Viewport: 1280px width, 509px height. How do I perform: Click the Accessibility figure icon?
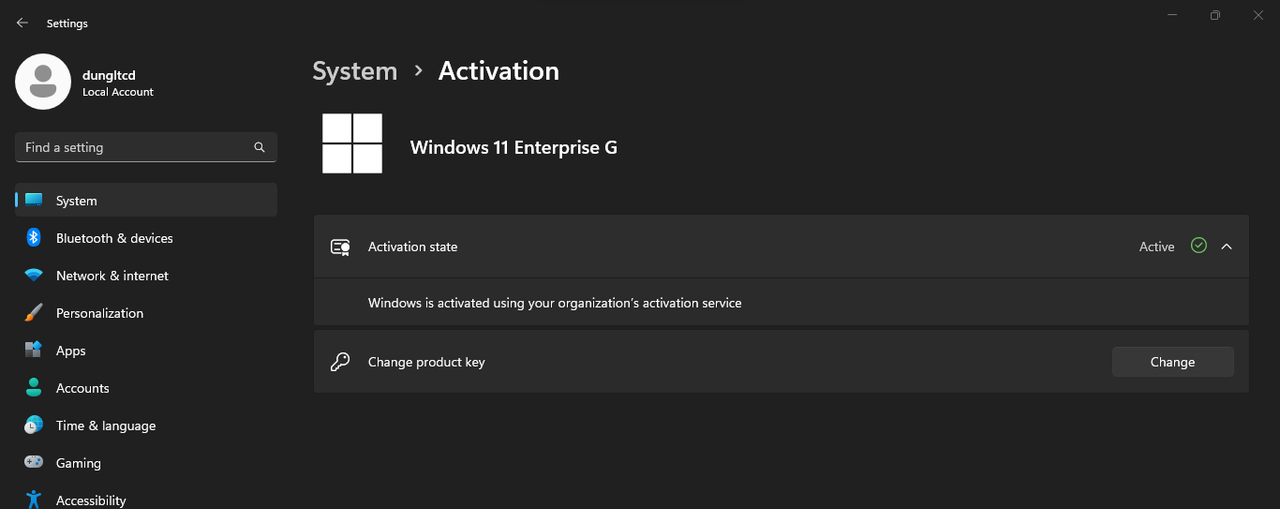[x=34, y=500]
